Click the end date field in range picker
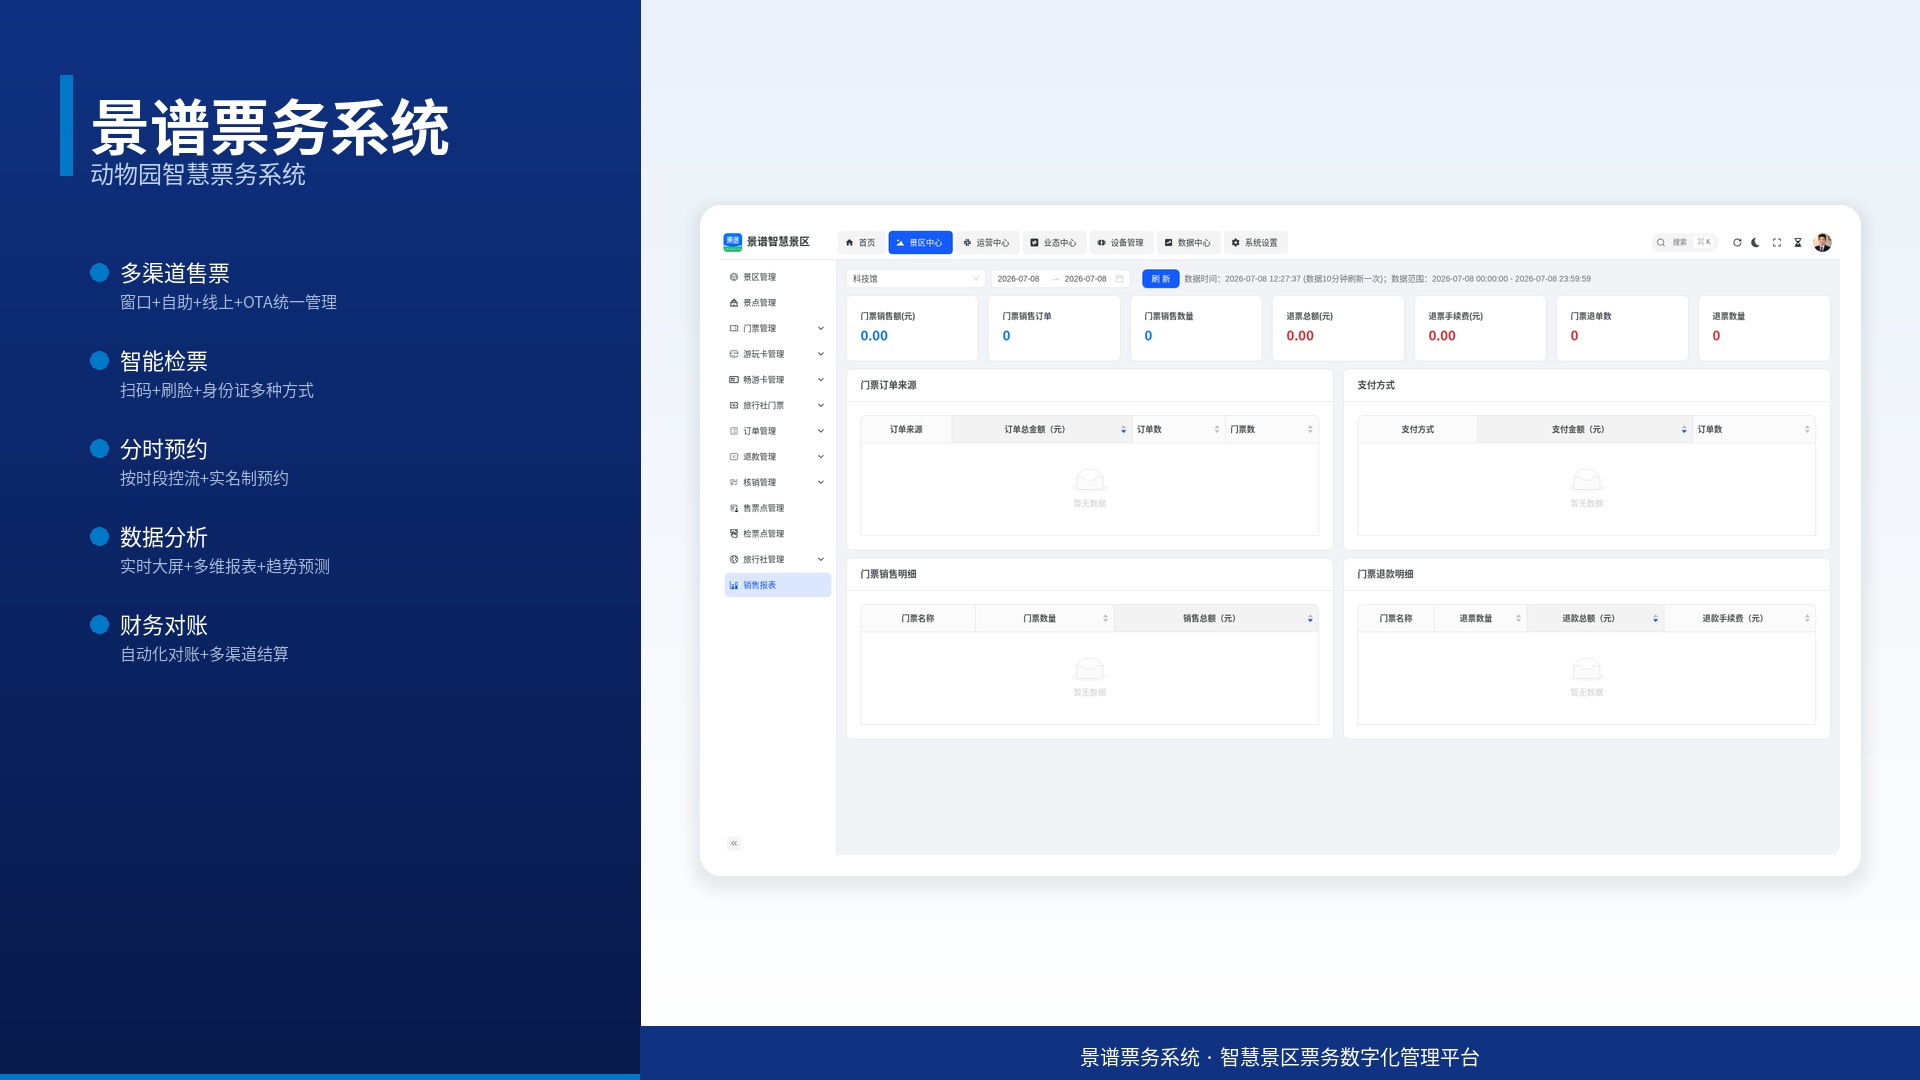This screenshot has height=1080, width=1920. (x=1086, y=279)
